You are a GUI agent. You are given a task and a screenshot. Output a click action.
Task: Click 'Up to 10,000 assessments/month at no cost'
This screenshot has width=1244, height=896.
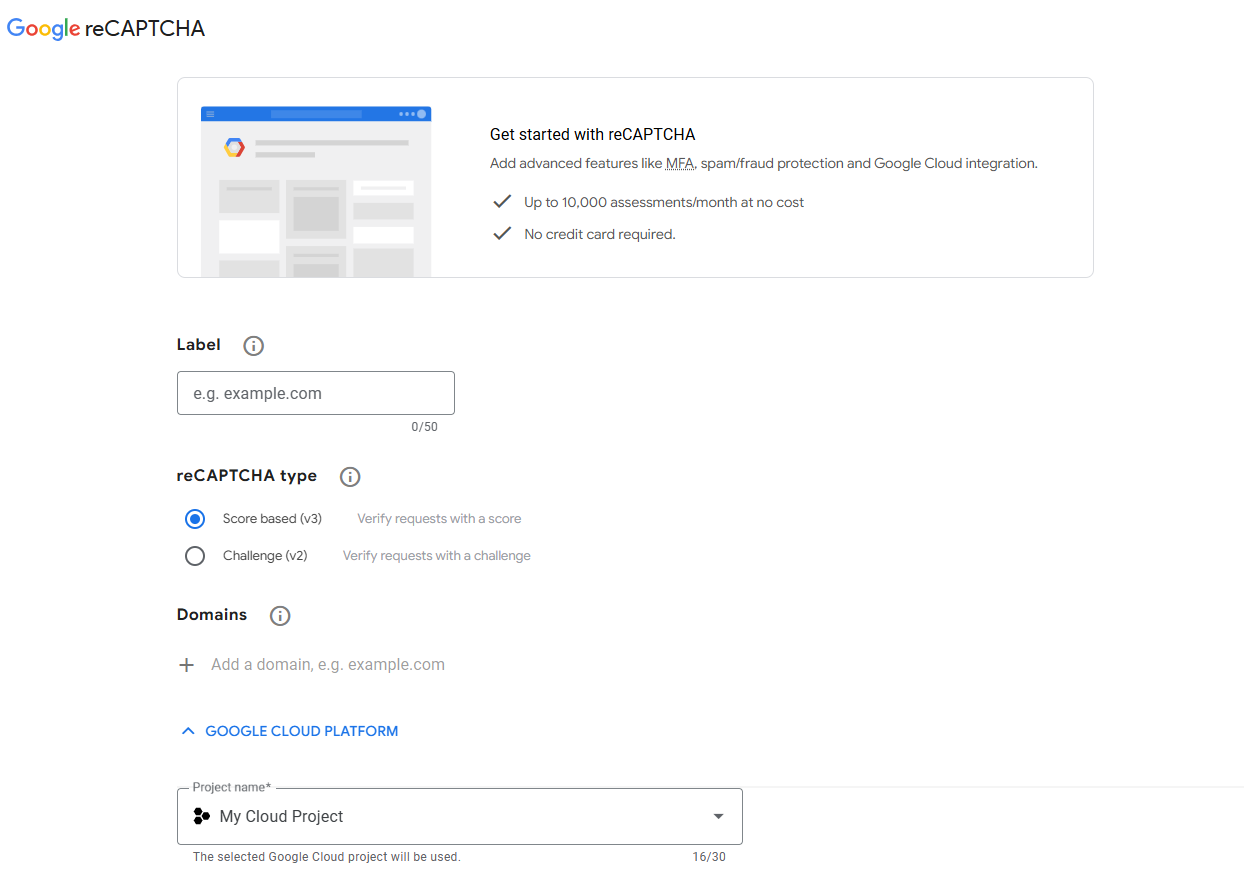[664, 202]
